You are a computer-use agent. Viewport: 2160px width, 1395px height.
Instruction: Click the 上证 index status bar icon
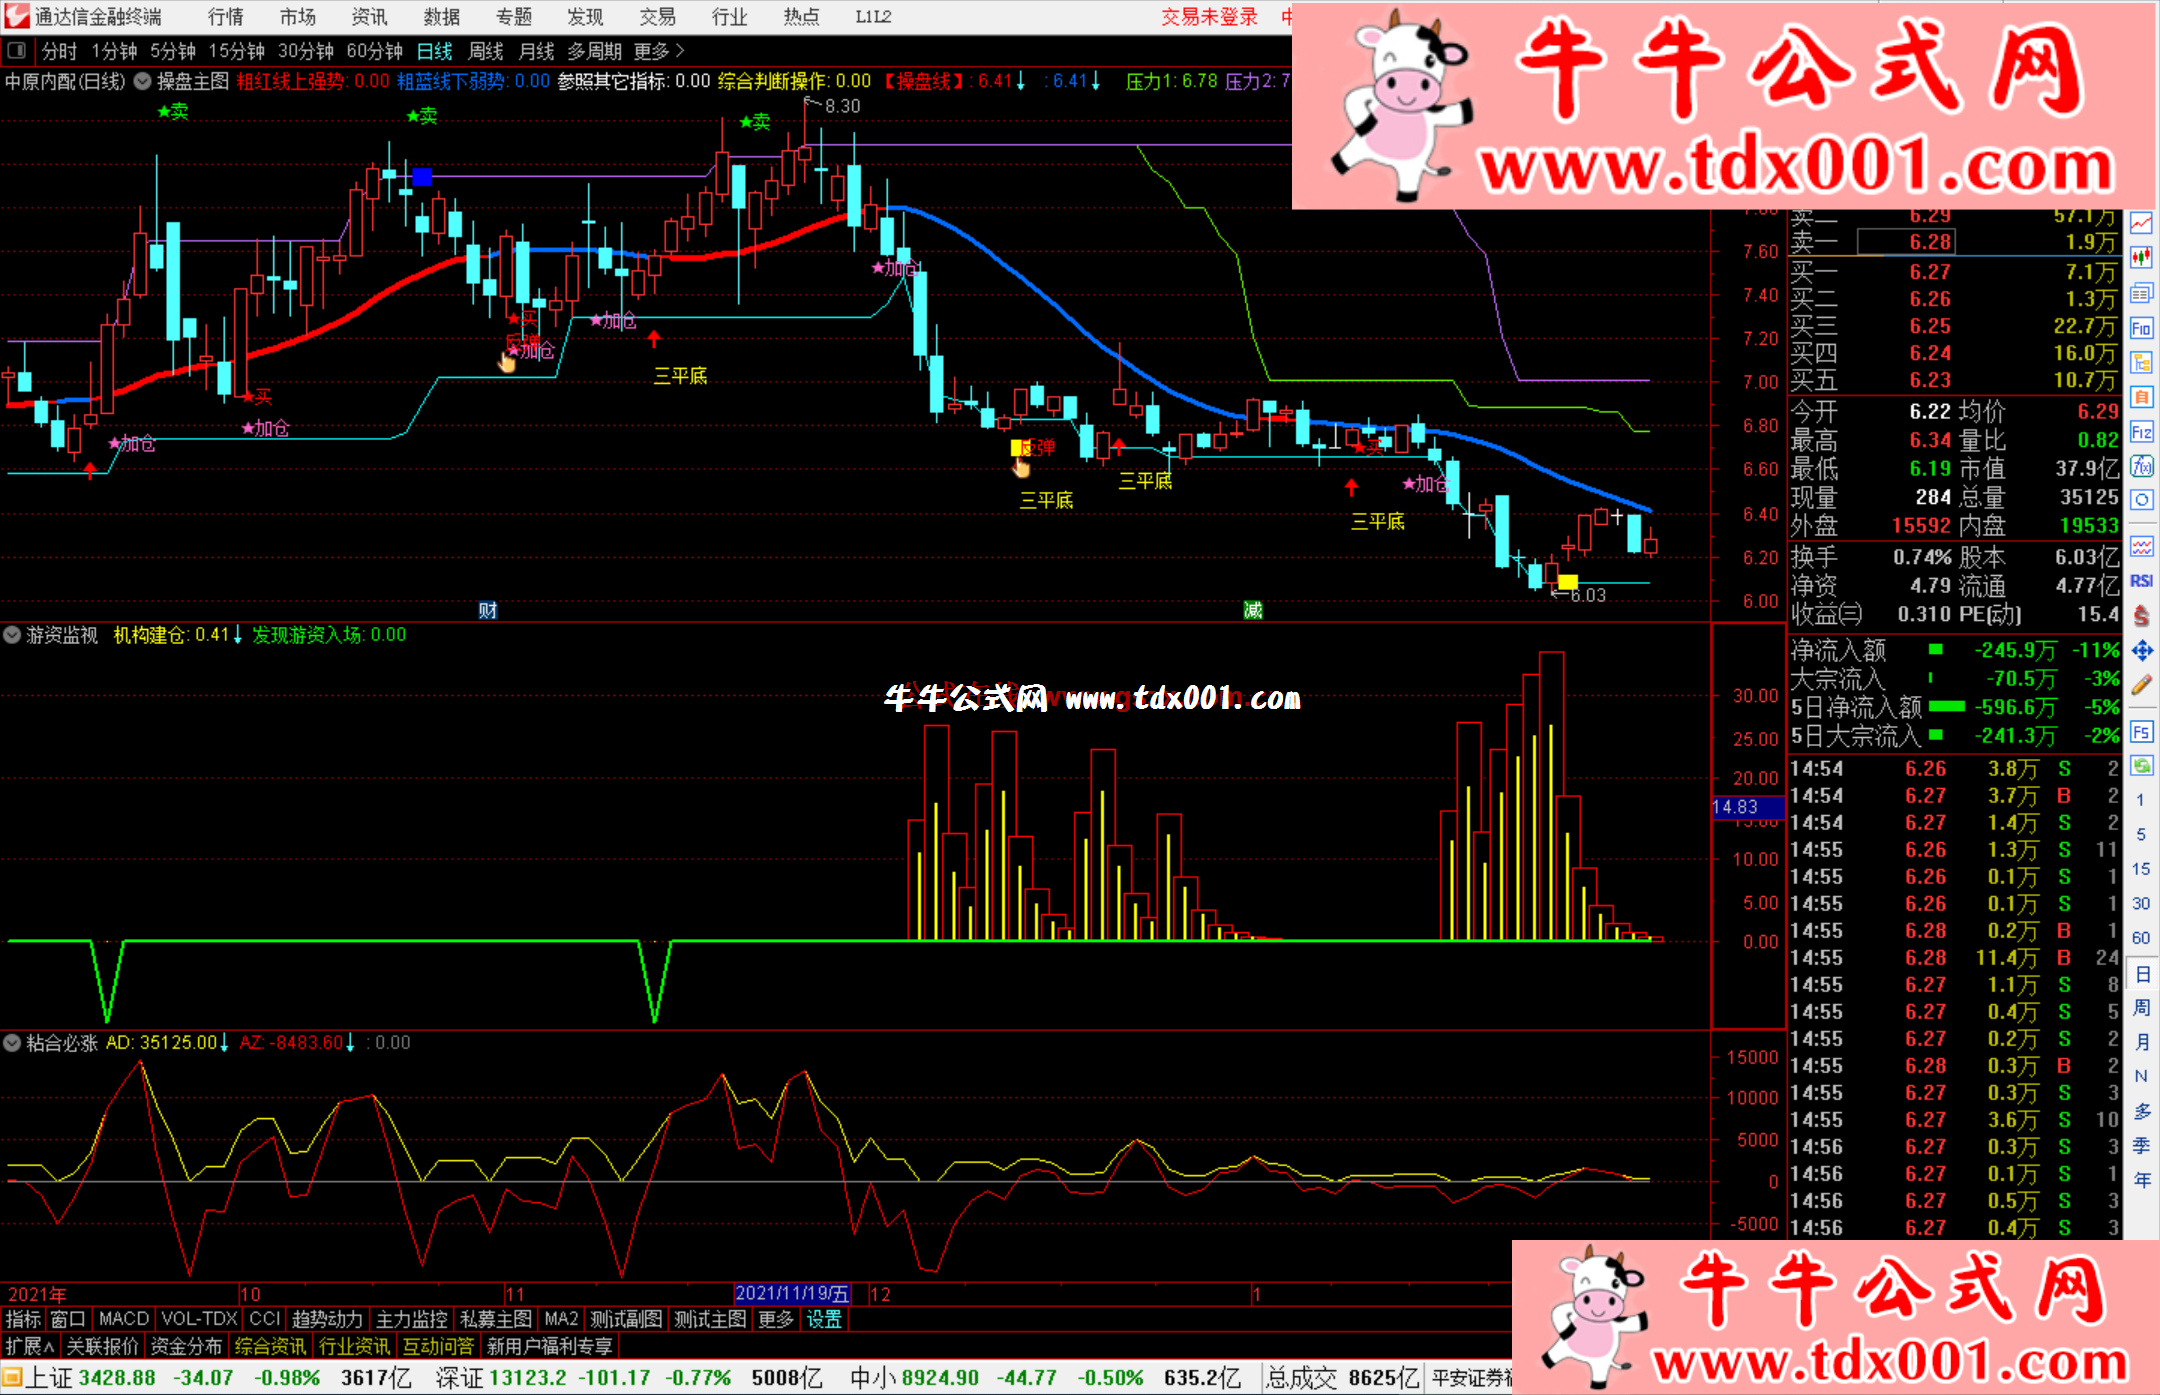pyautogui.click(x=12, y=1378)
